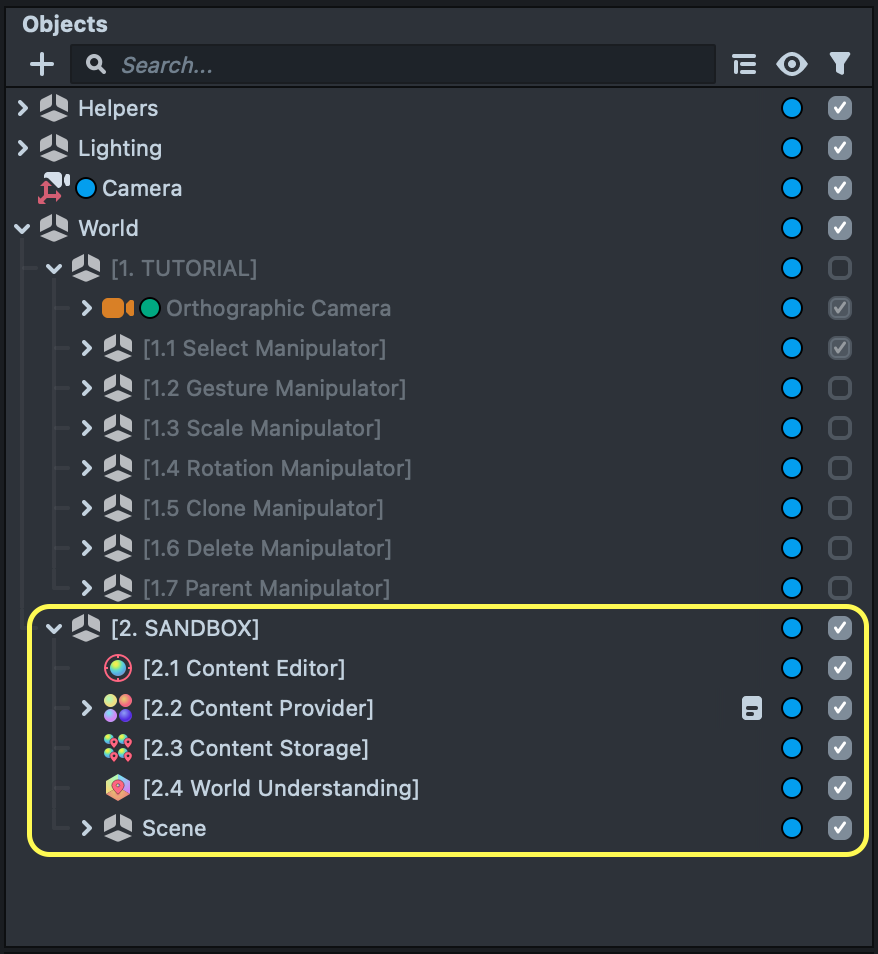This screenshot has width=878, height=954.
Task: Open the funnel filter icon
Action: [x=840, y=65]
